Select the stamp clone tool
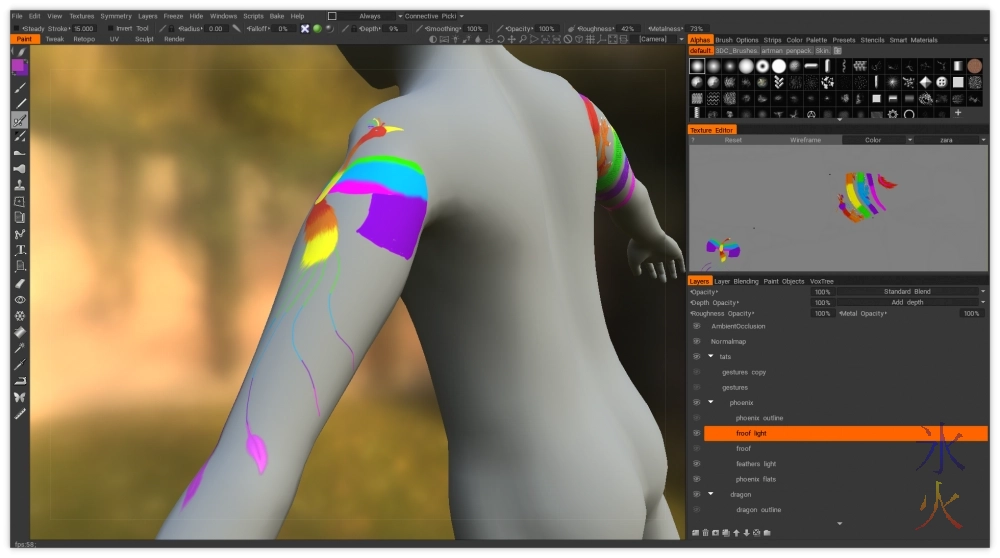Screen dimensions: 1000x558 [20, 185]
